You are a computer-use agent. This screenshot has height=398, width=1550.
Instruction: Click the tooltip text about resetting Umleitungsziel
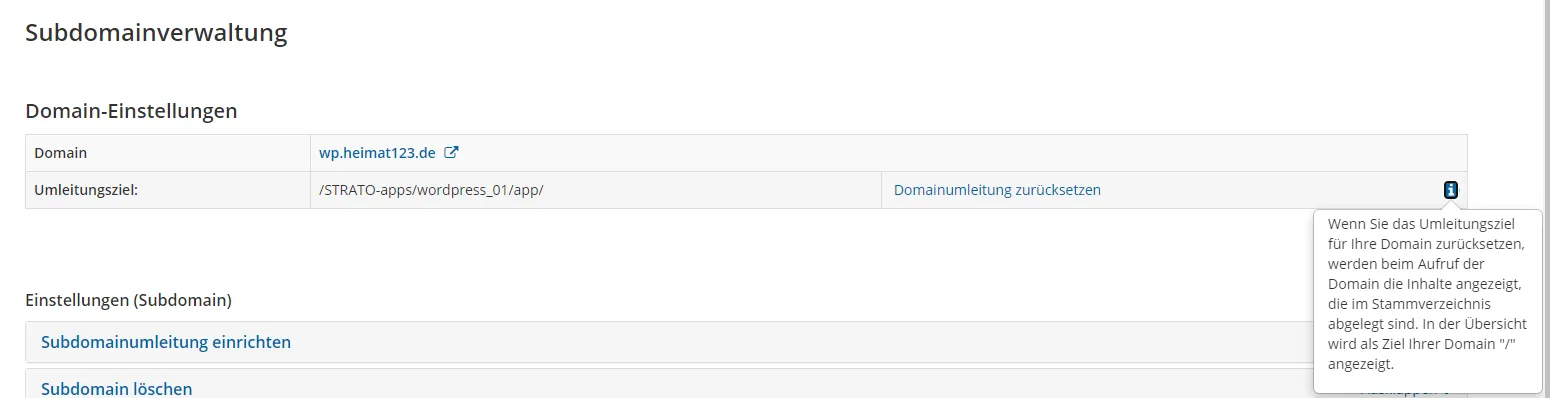pyautogui.click(x=1427, y=294)
